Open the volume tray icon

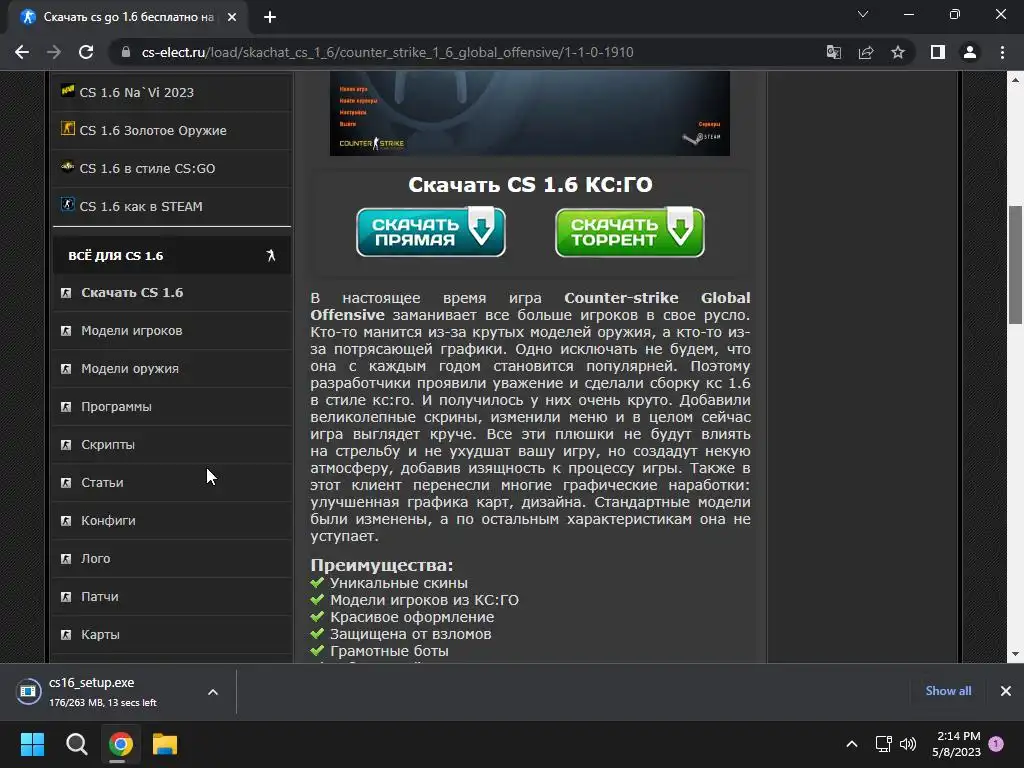point(908,744)
